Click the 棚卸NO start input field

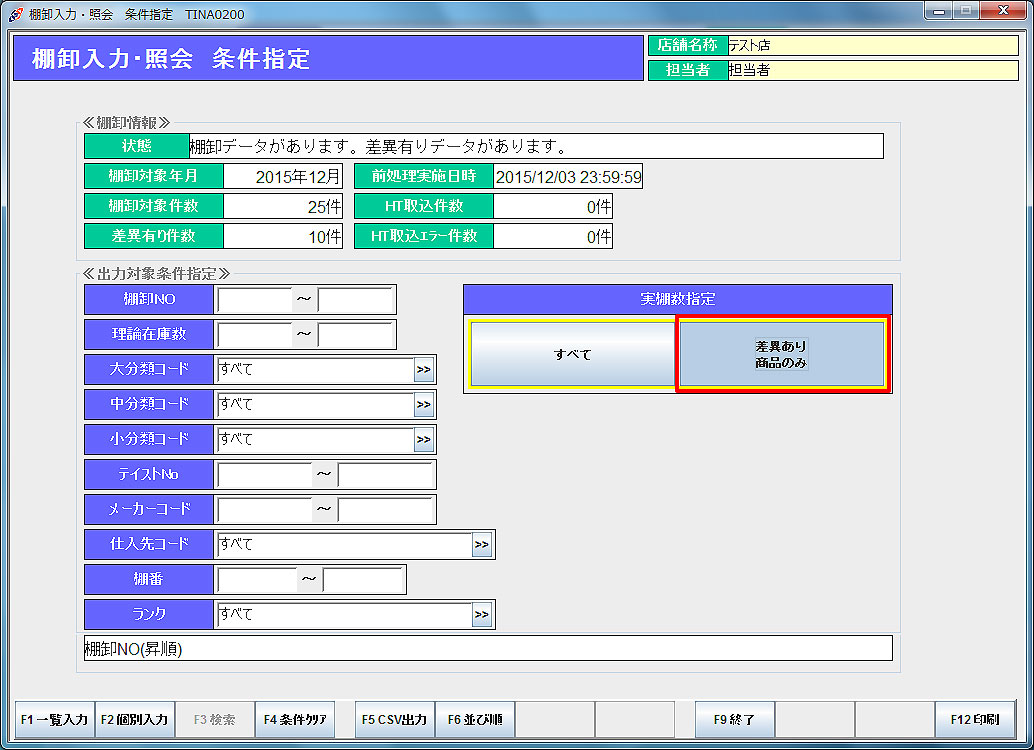[x=254, y=300]
